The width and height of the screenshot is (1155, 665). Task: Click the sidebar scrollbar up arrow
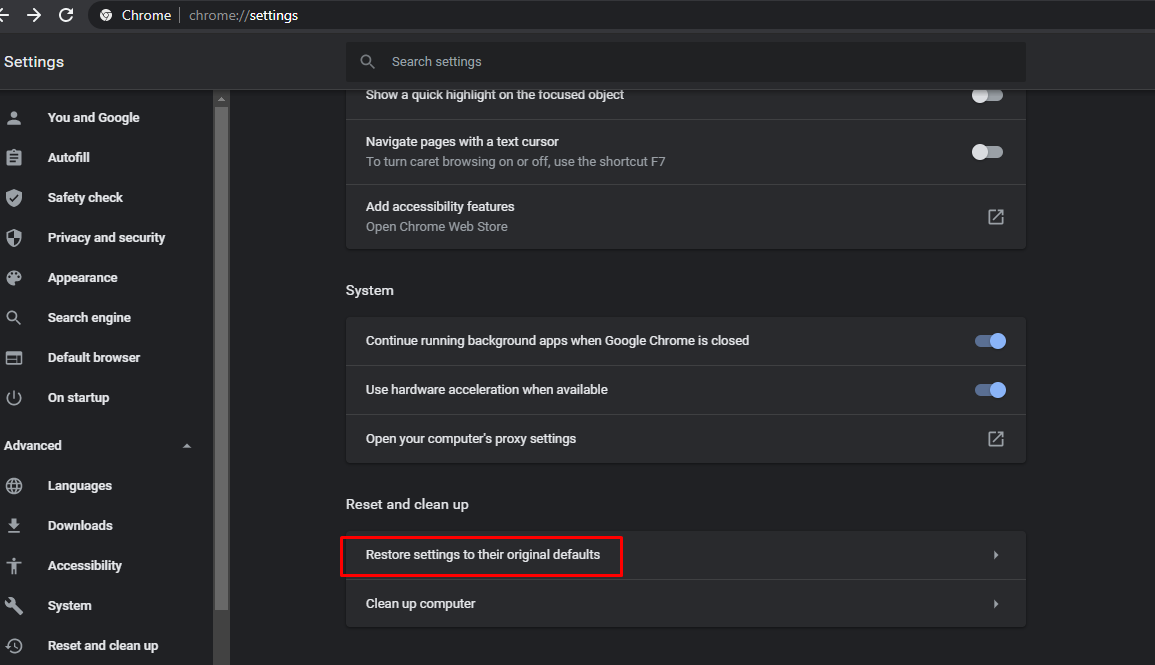click(x=221, y=99)
